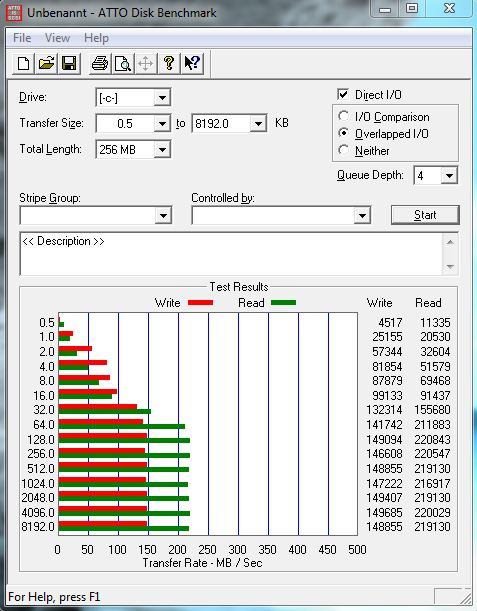The width and height of the screenshot is (477, 611).
Task: Open Print Preview toolbar icon
Action: point(123,63)
